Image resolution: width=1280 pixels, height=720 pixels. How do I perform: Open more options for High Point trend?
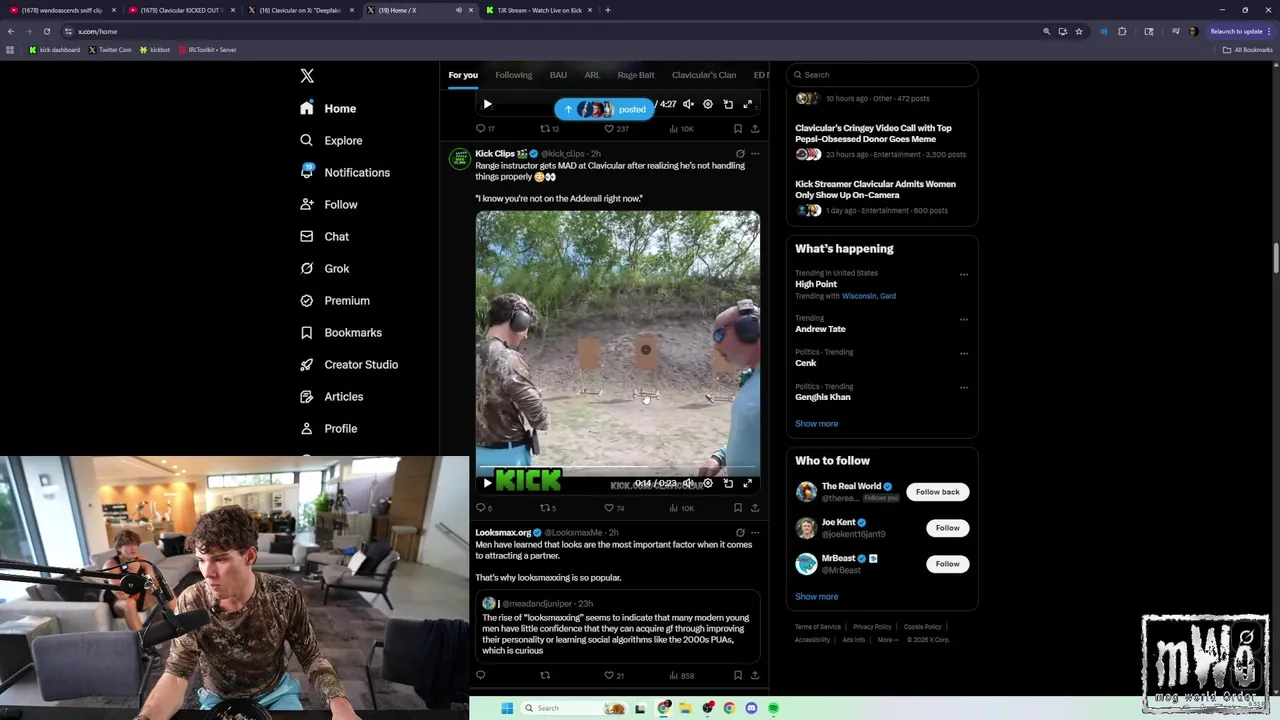[964, 274]
